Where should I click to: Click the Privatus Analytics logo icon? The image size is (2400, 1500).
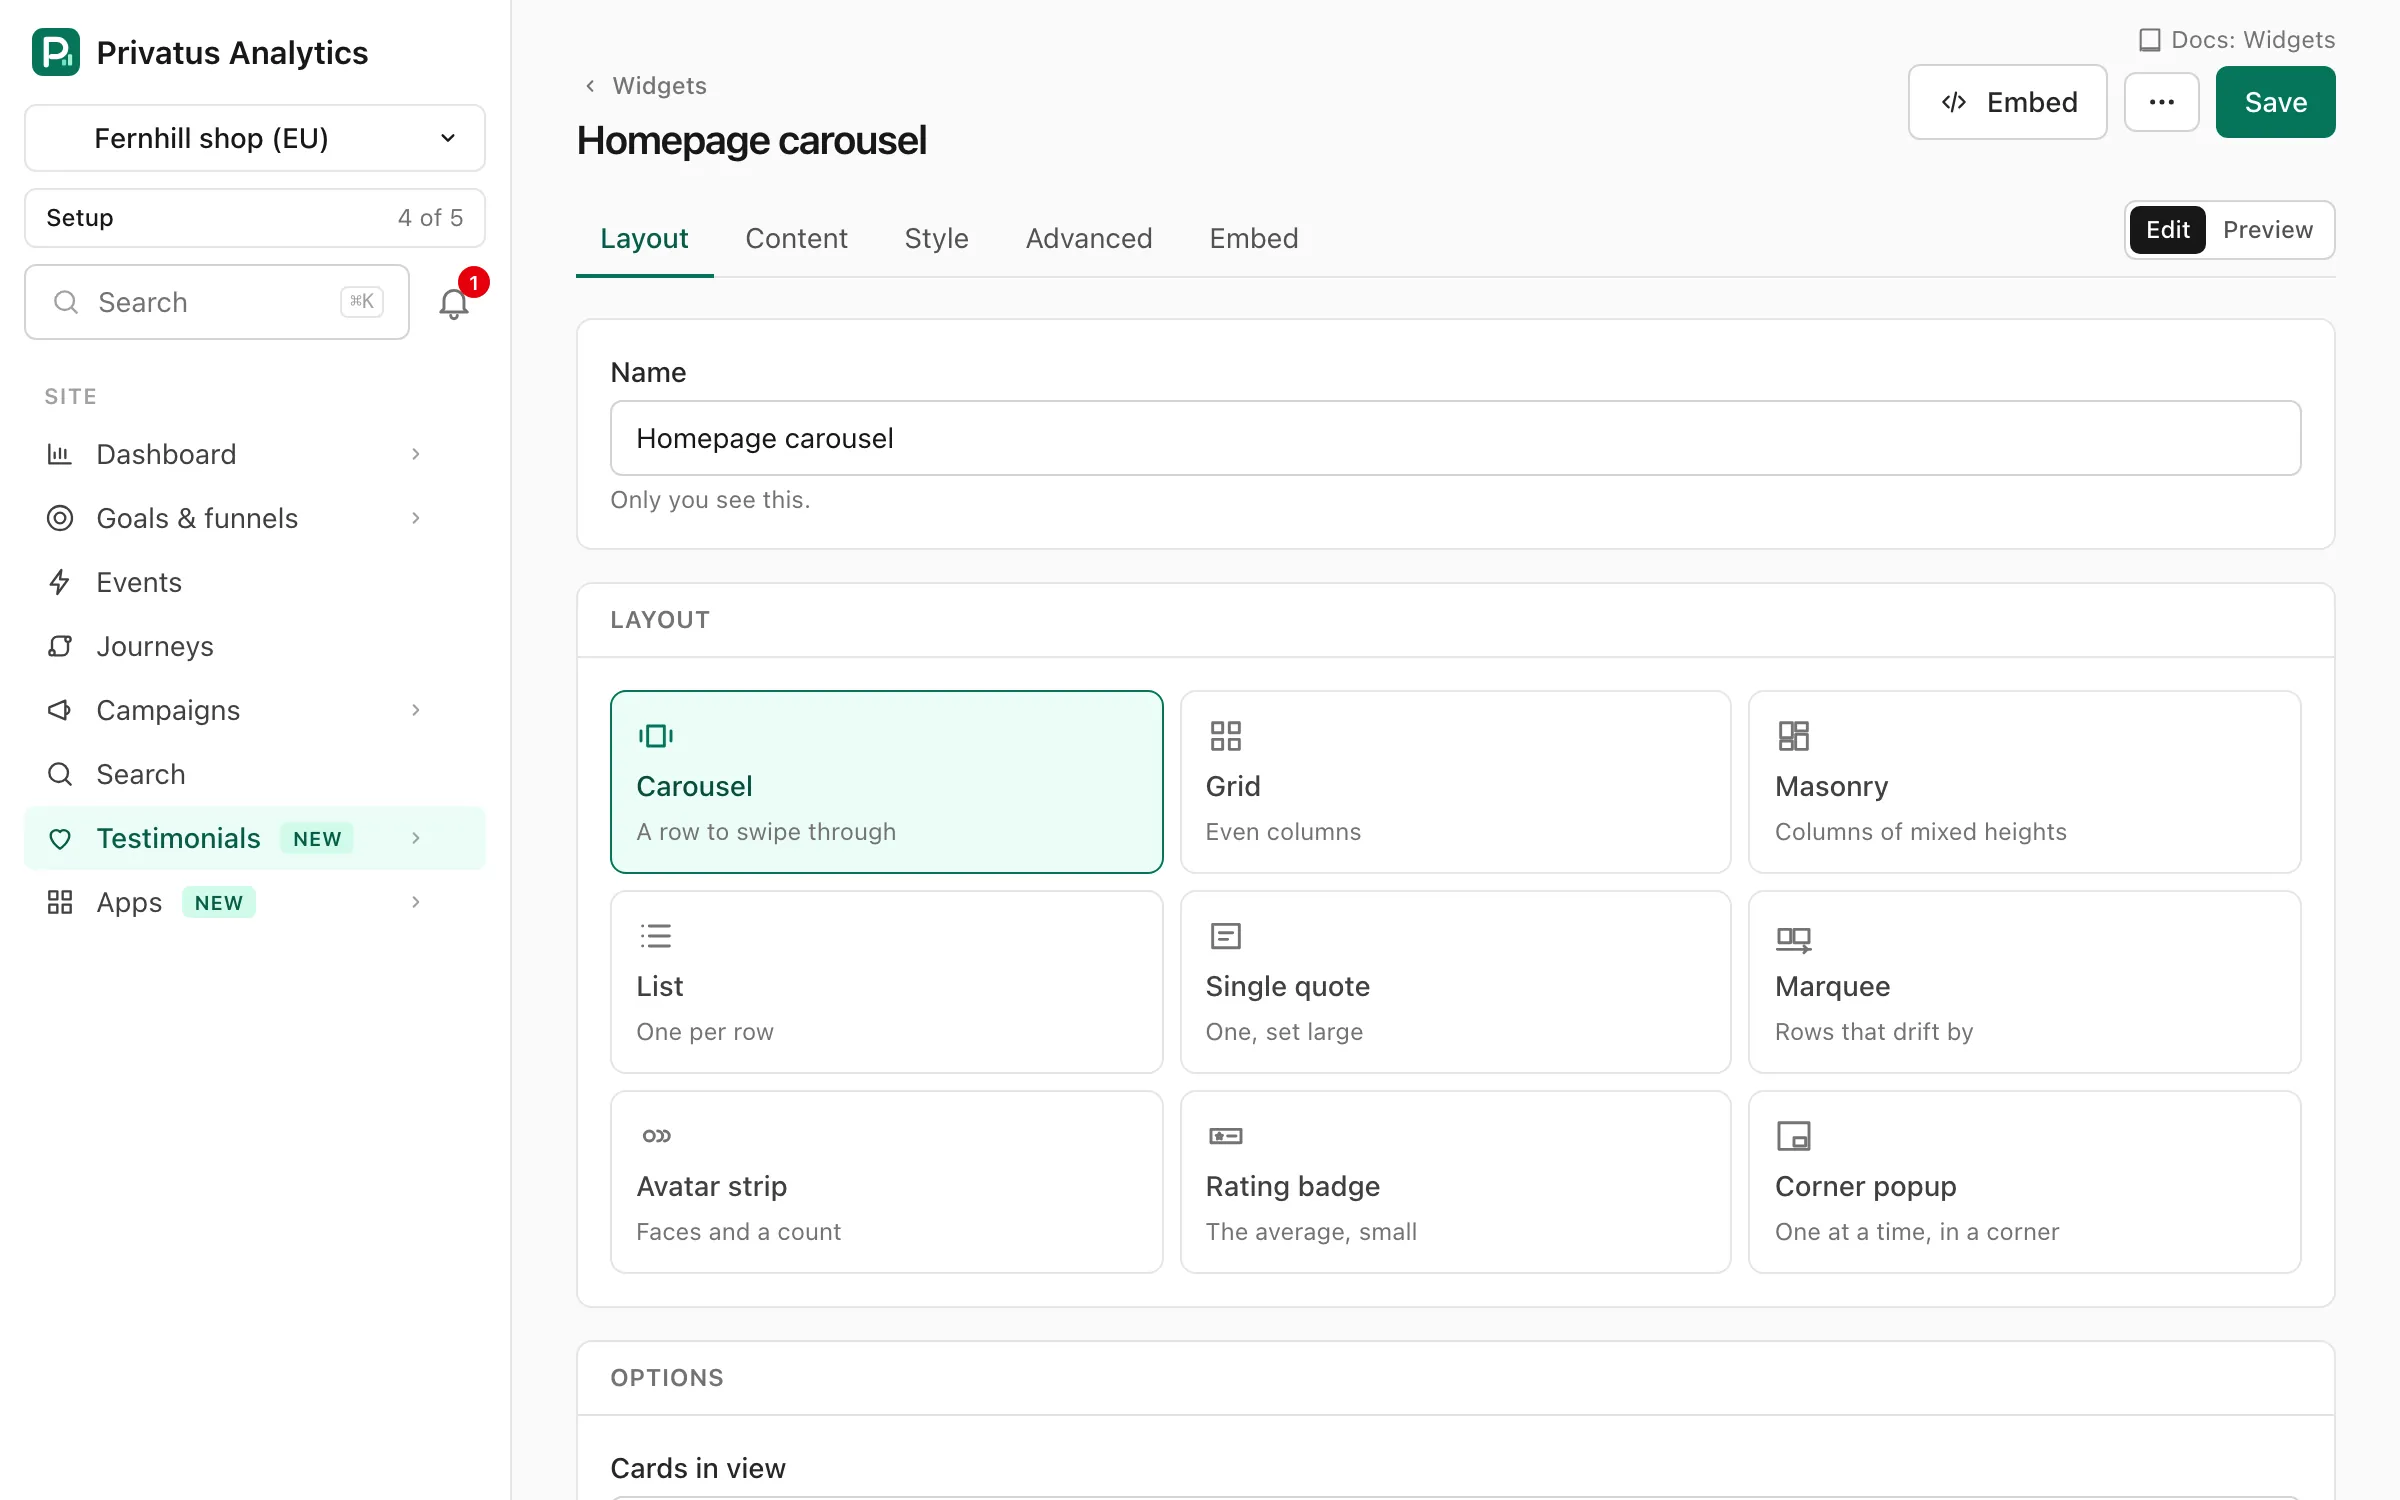point(56,52)
